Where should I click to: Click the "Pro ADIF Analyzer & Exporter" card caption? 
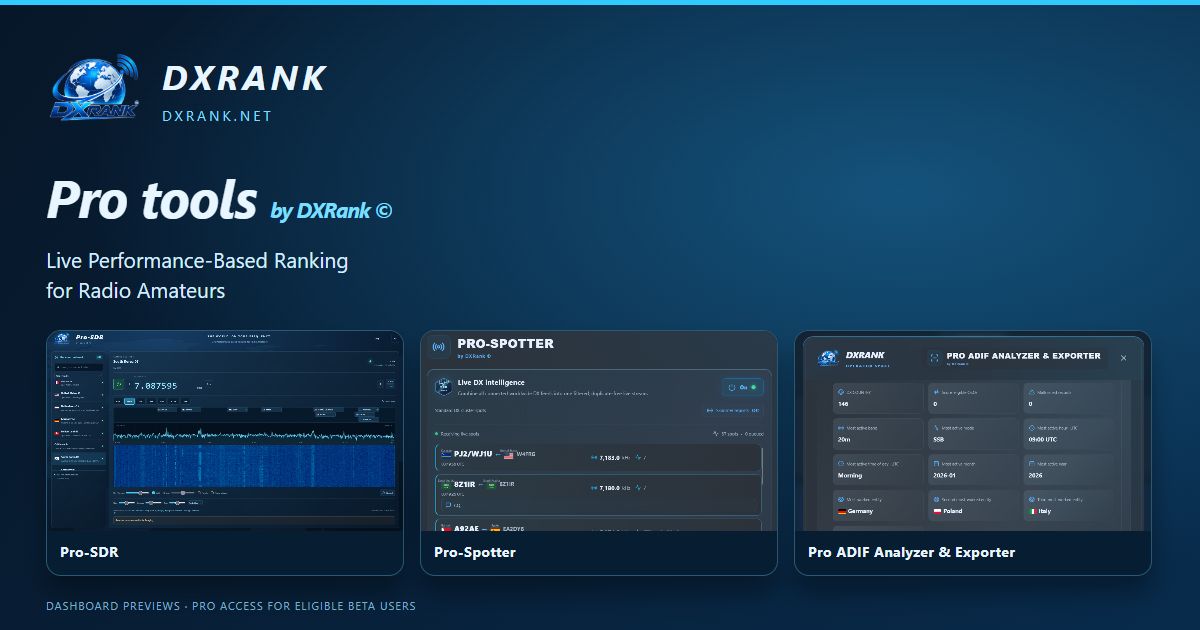coord(911,552)
